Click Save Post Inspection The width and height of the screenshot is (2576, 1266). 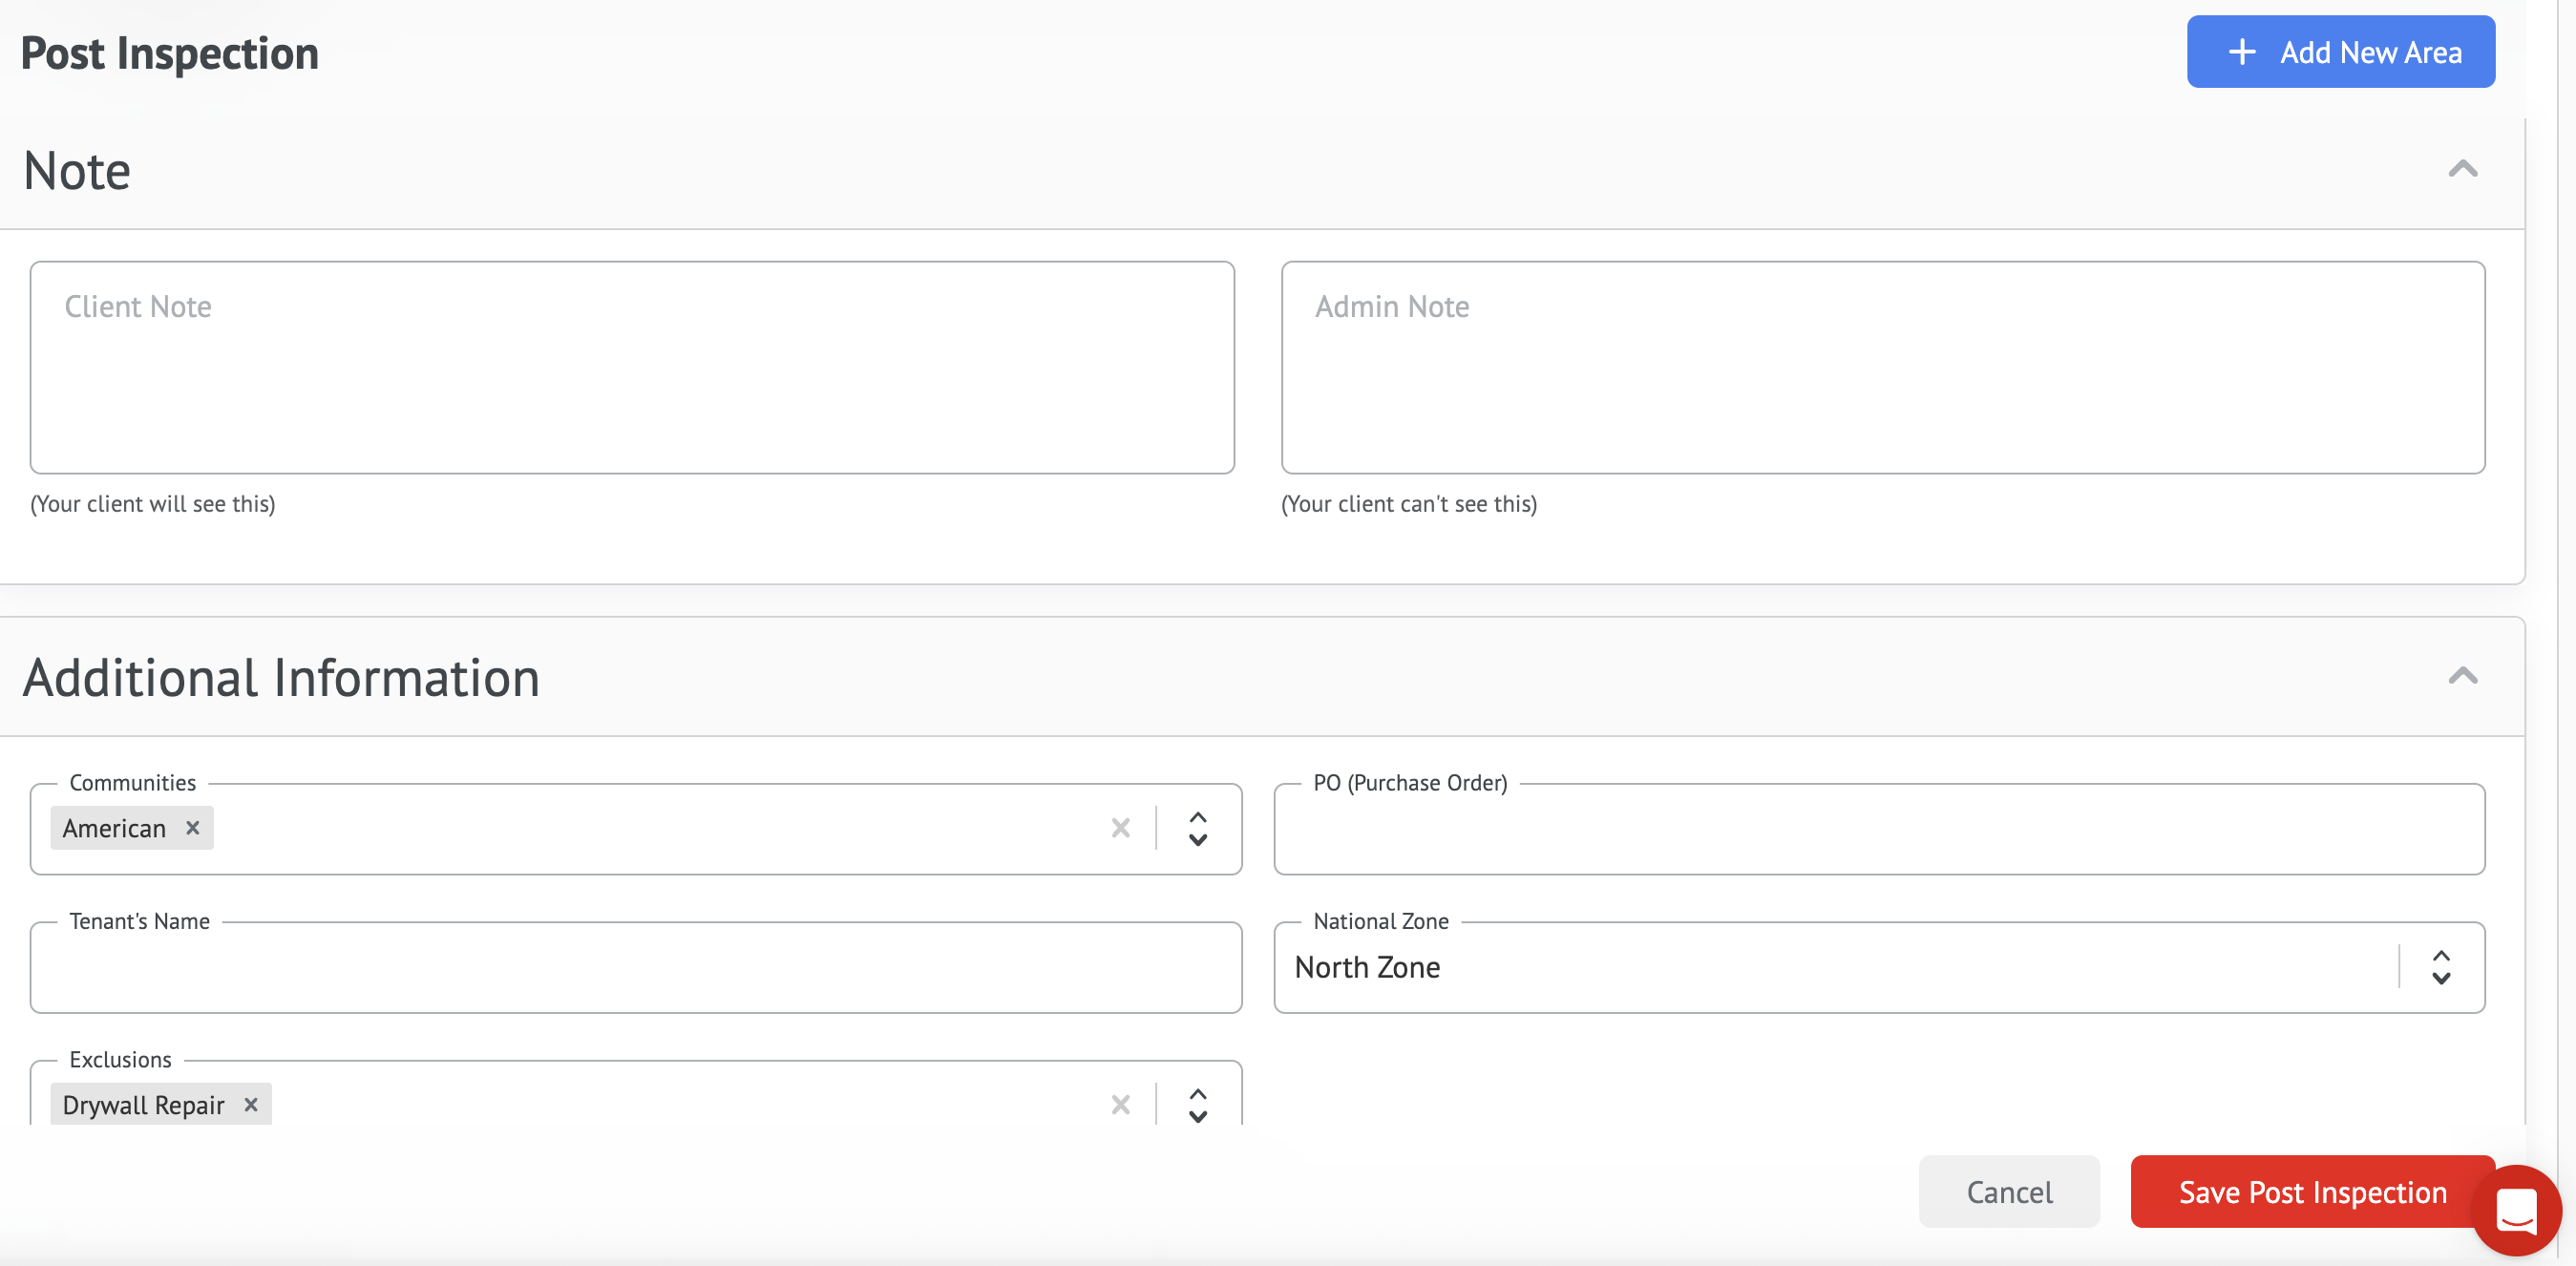pos(2300,1191)
